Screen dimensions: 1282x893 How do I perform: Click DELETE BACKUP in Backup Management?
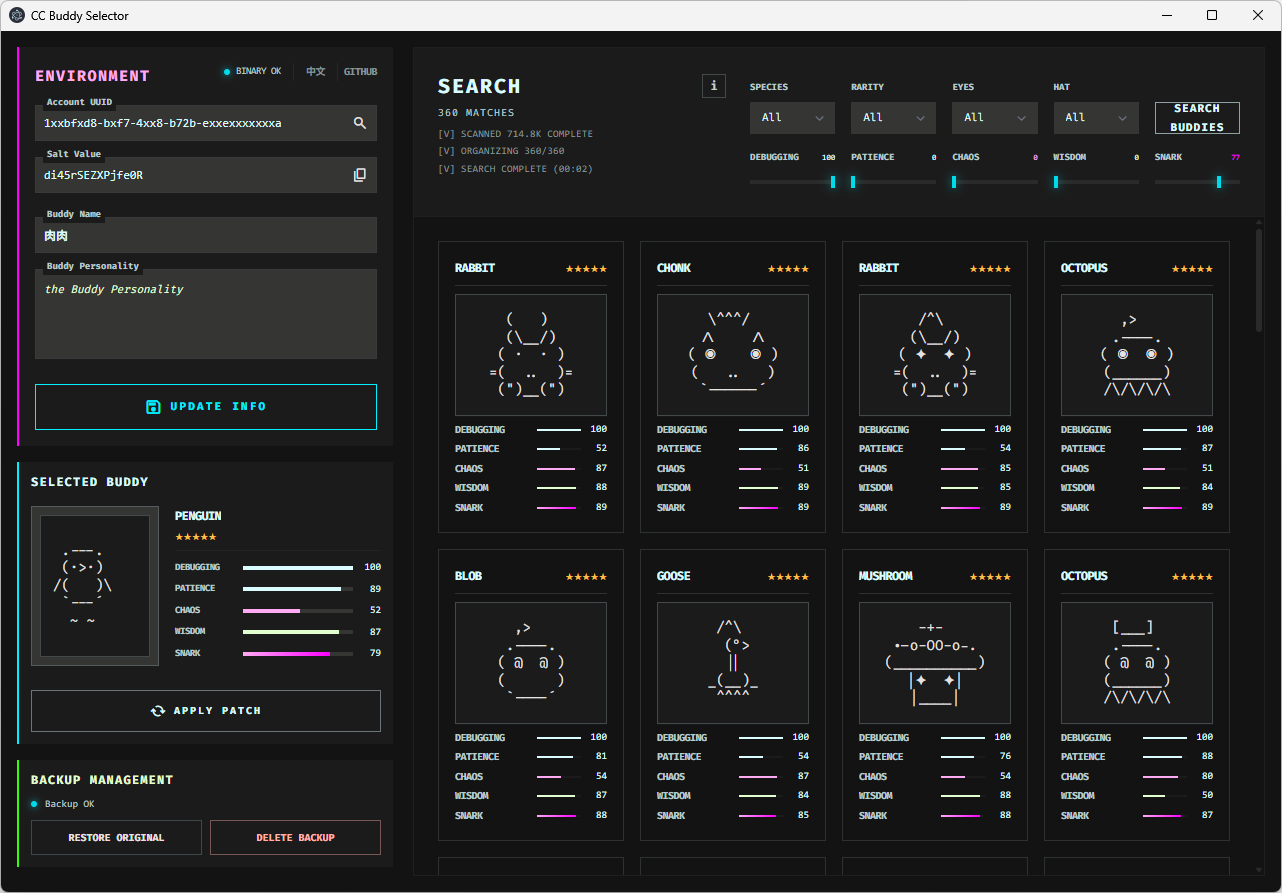click(x=295, y=837)
